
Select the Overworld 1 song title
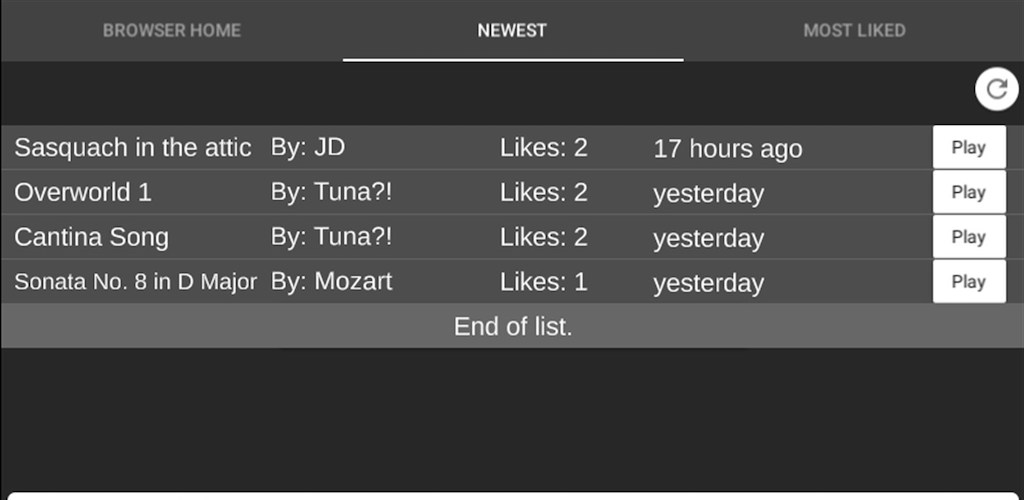pos(83,193)
